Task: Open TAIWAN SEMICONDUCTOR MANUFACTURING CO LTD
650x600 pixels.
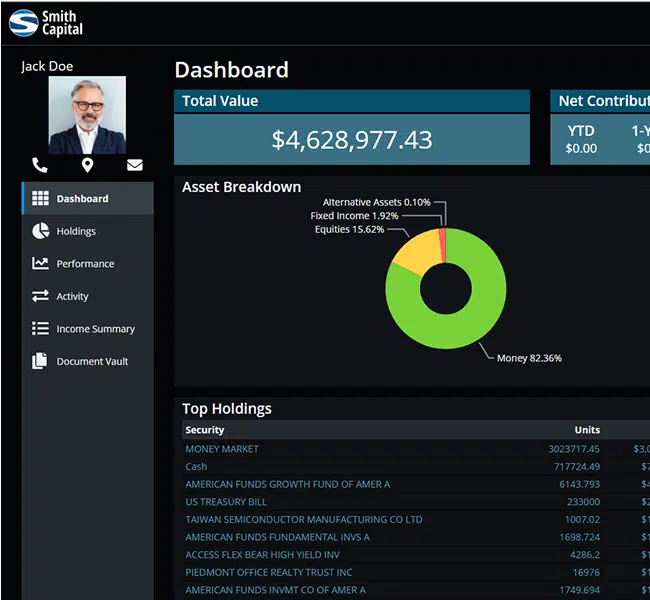Action: 304,519
